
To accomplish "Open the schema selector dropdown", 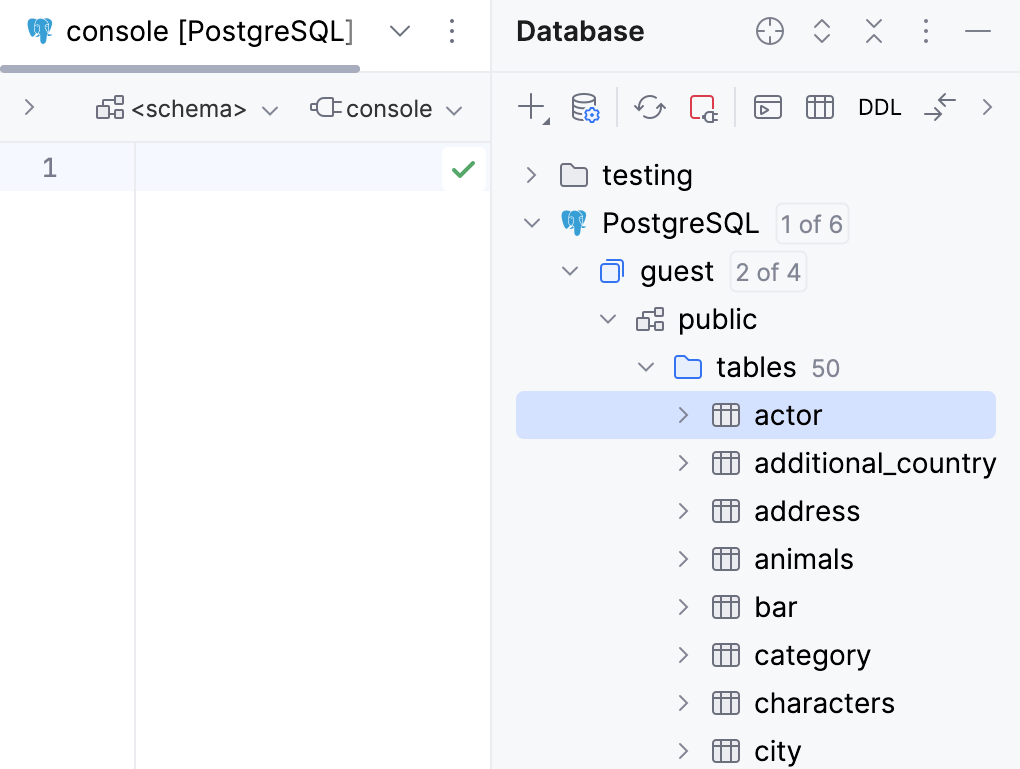I will coord(188,108).
